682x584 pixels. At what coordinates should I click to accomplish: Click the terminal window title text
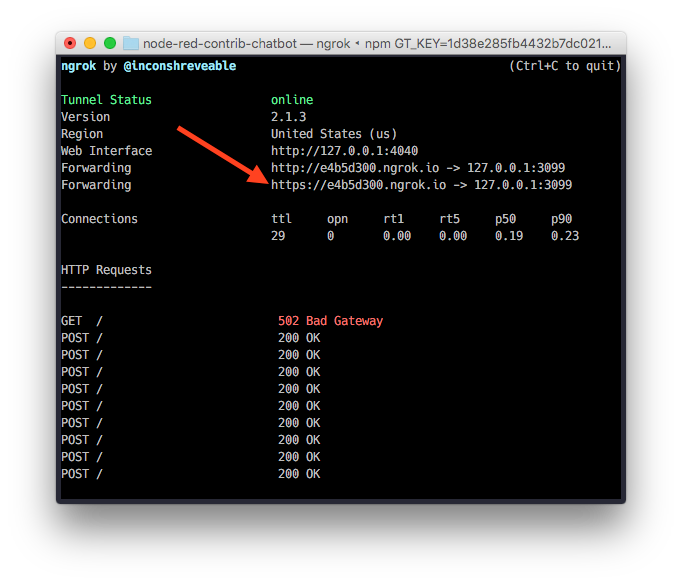pos(377,43)
